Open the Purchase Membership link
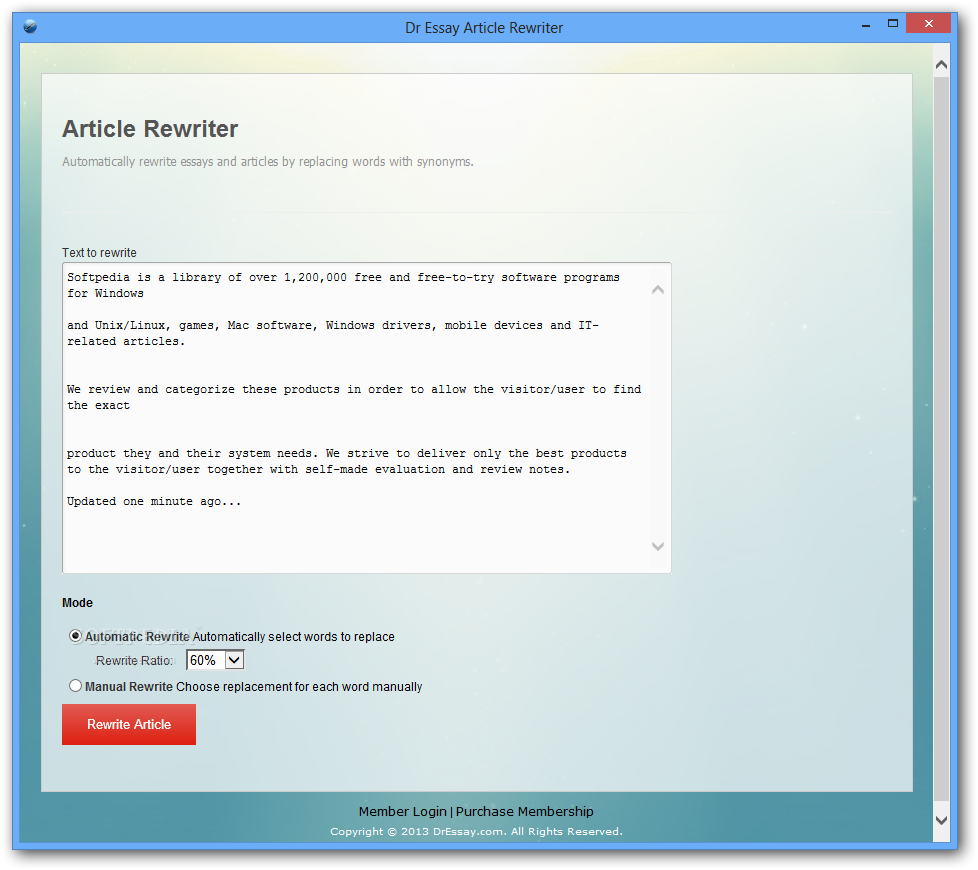The height and width of the screenshot is (870, 978). click(525, 811)
